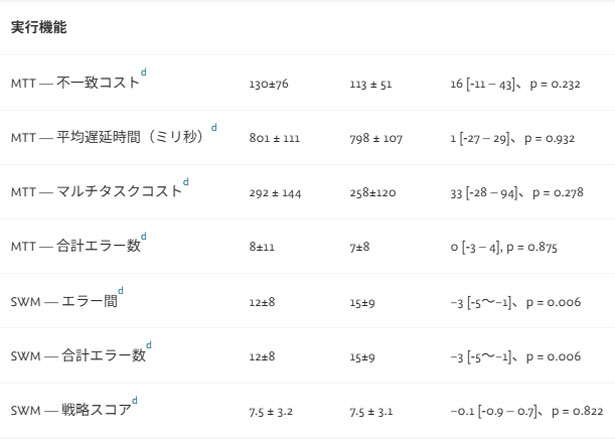
Task: Click footnote d after MTT マルチタスクコスト
Action: coord(185,182)
